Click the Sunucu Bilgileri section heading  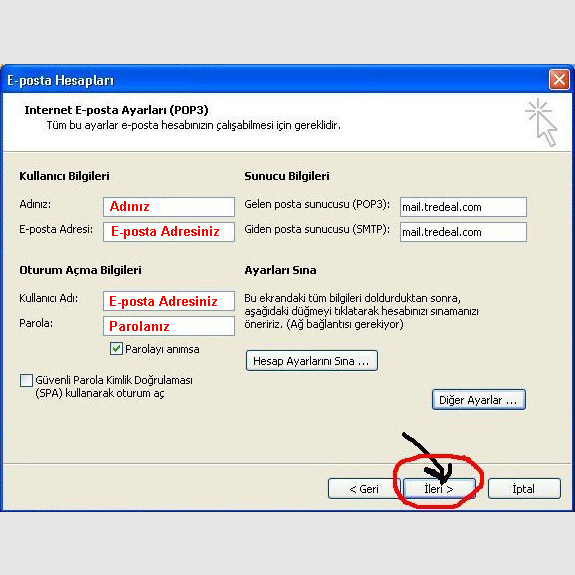click(287, 176)
